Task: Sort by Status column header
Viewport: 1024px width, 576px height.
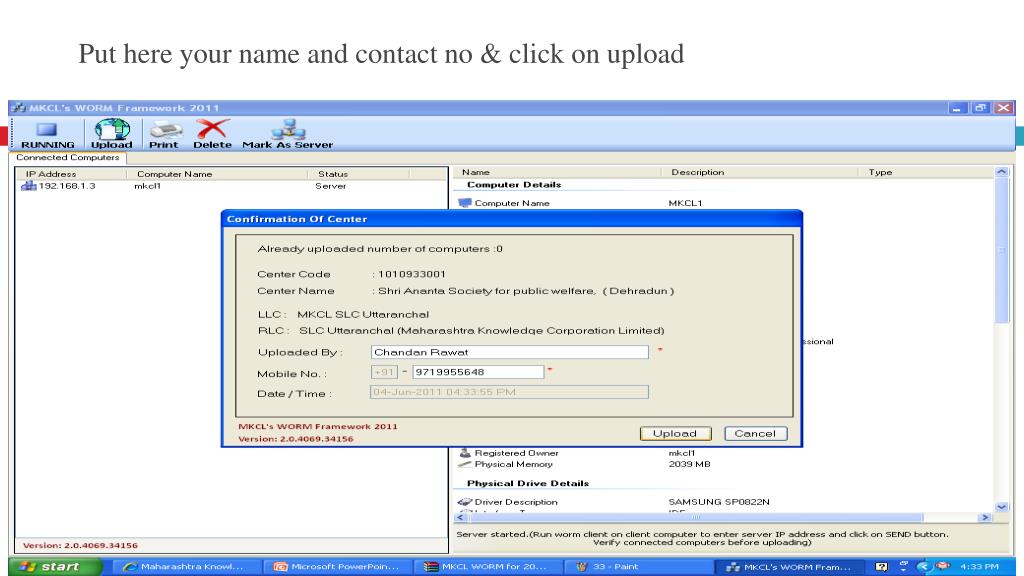Action: click(x=358, y=174)
